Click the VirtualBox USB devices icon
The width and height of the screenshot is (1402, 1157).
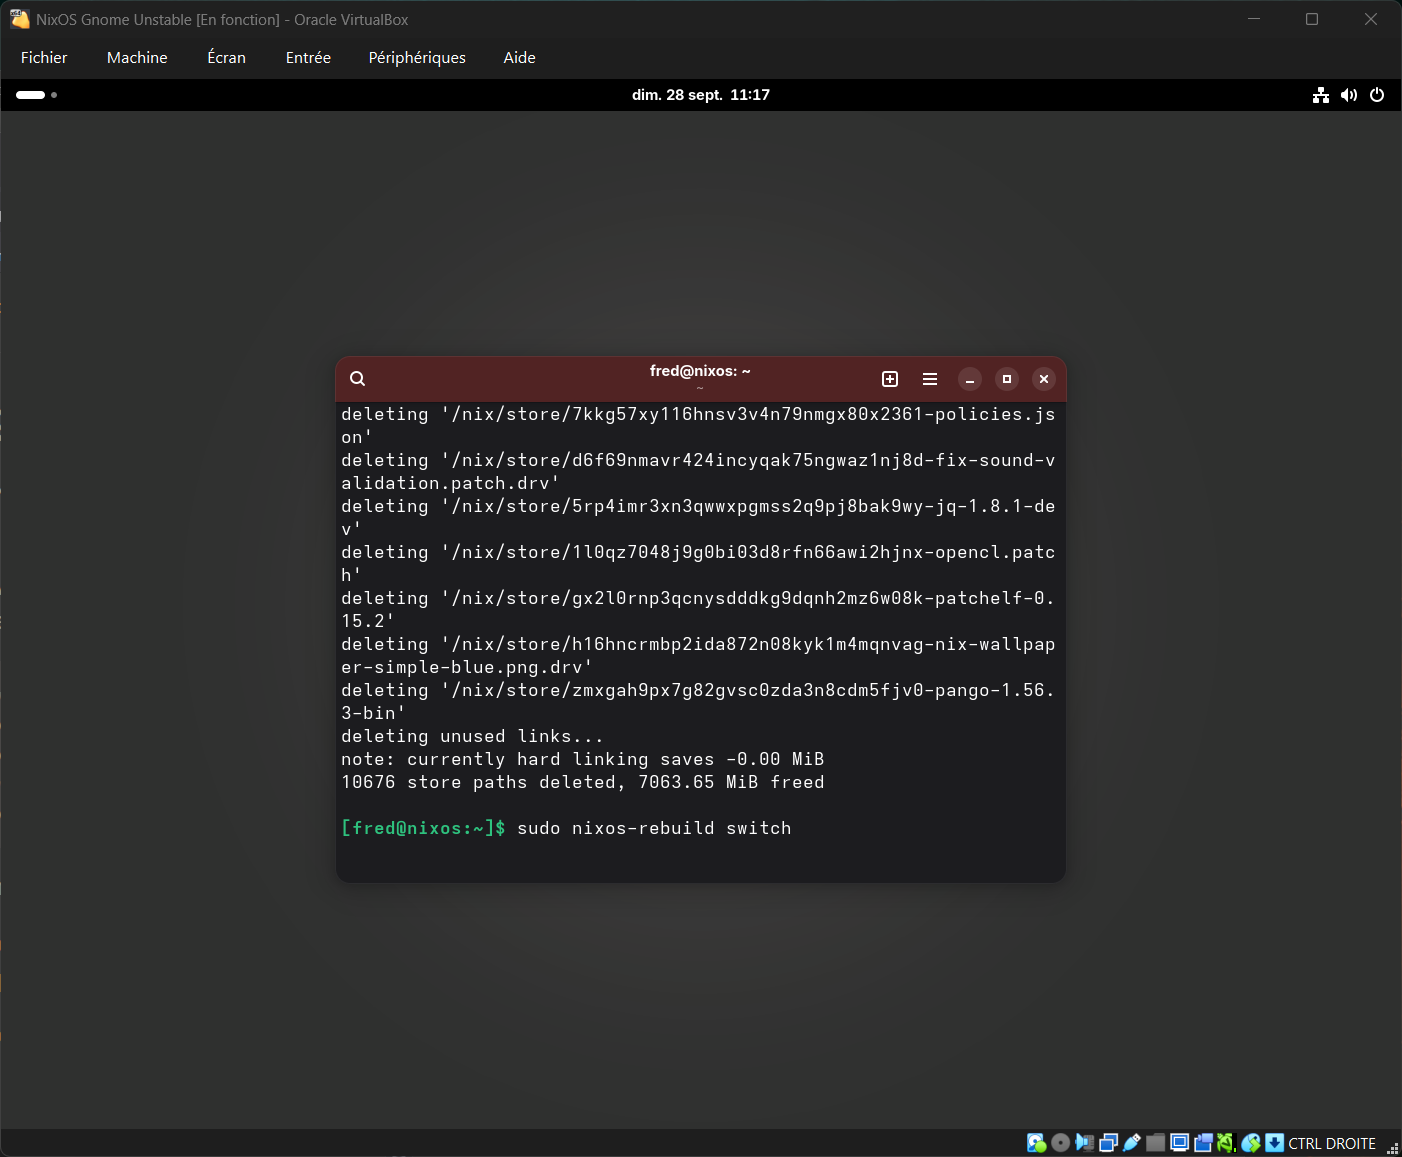[1132, 1143]
